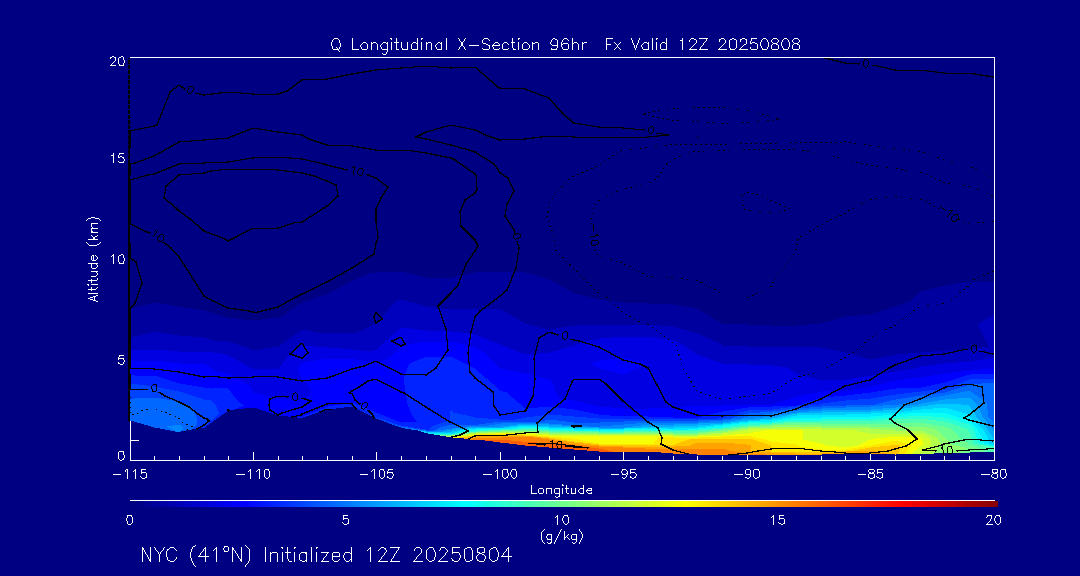Click the "Longitude" x-axis label

pos(561,490)
